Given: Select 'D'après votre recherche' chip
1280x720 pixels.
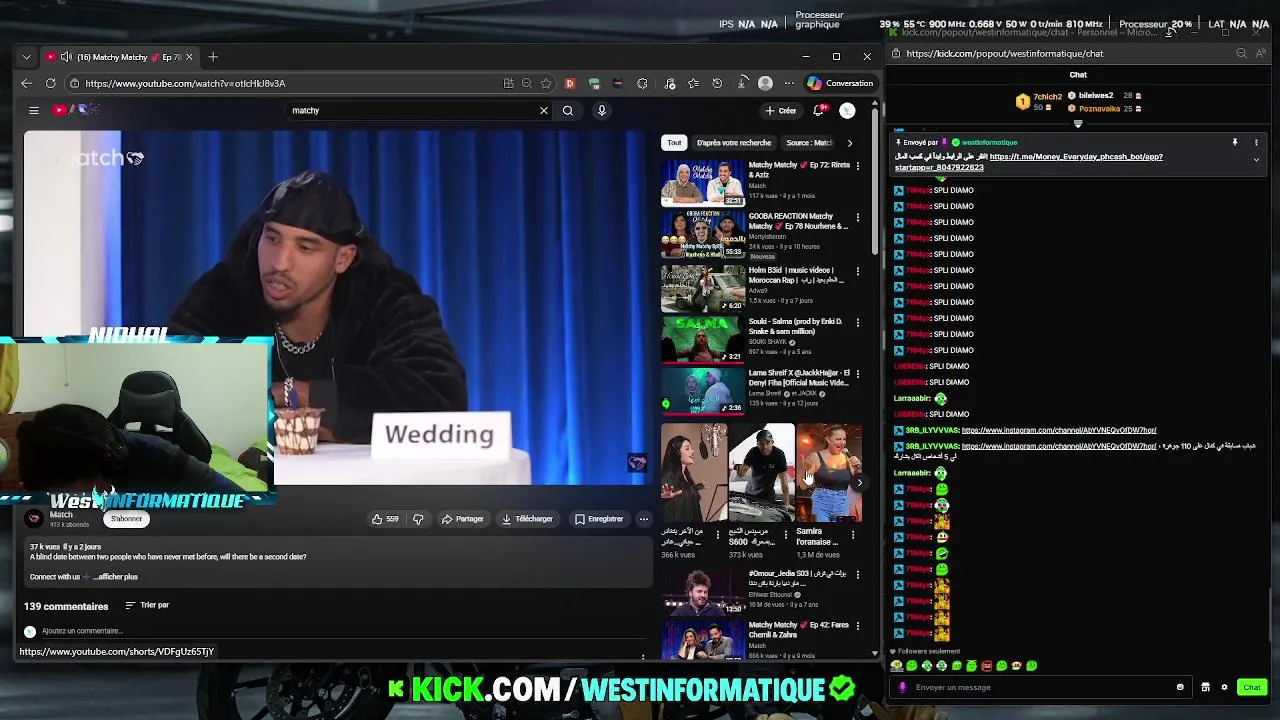Looking at the screenshot, I should point(734,143).
